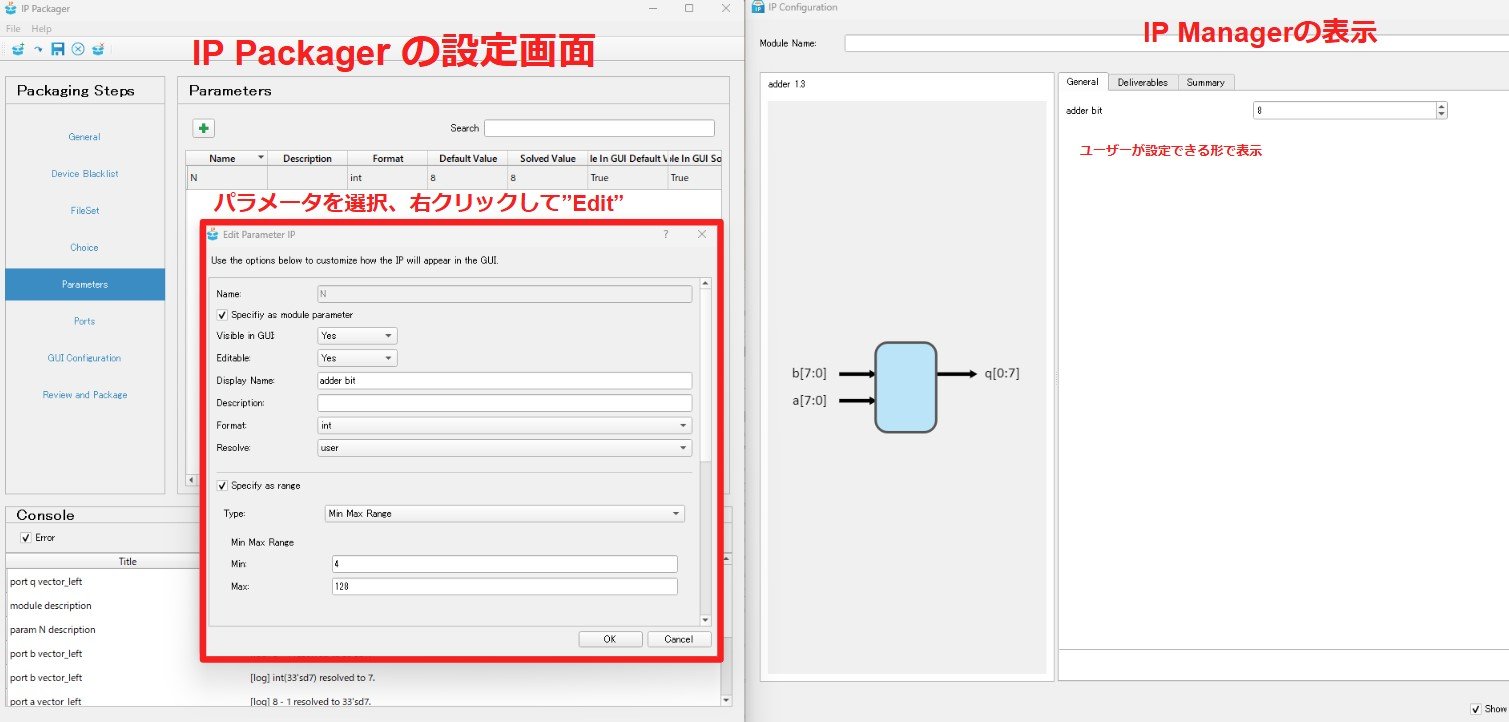Screen dimensions: 1509x722
Task: Click the IP Packager title bar app icon
Action: pyautogui.click(x=11, y=8)
